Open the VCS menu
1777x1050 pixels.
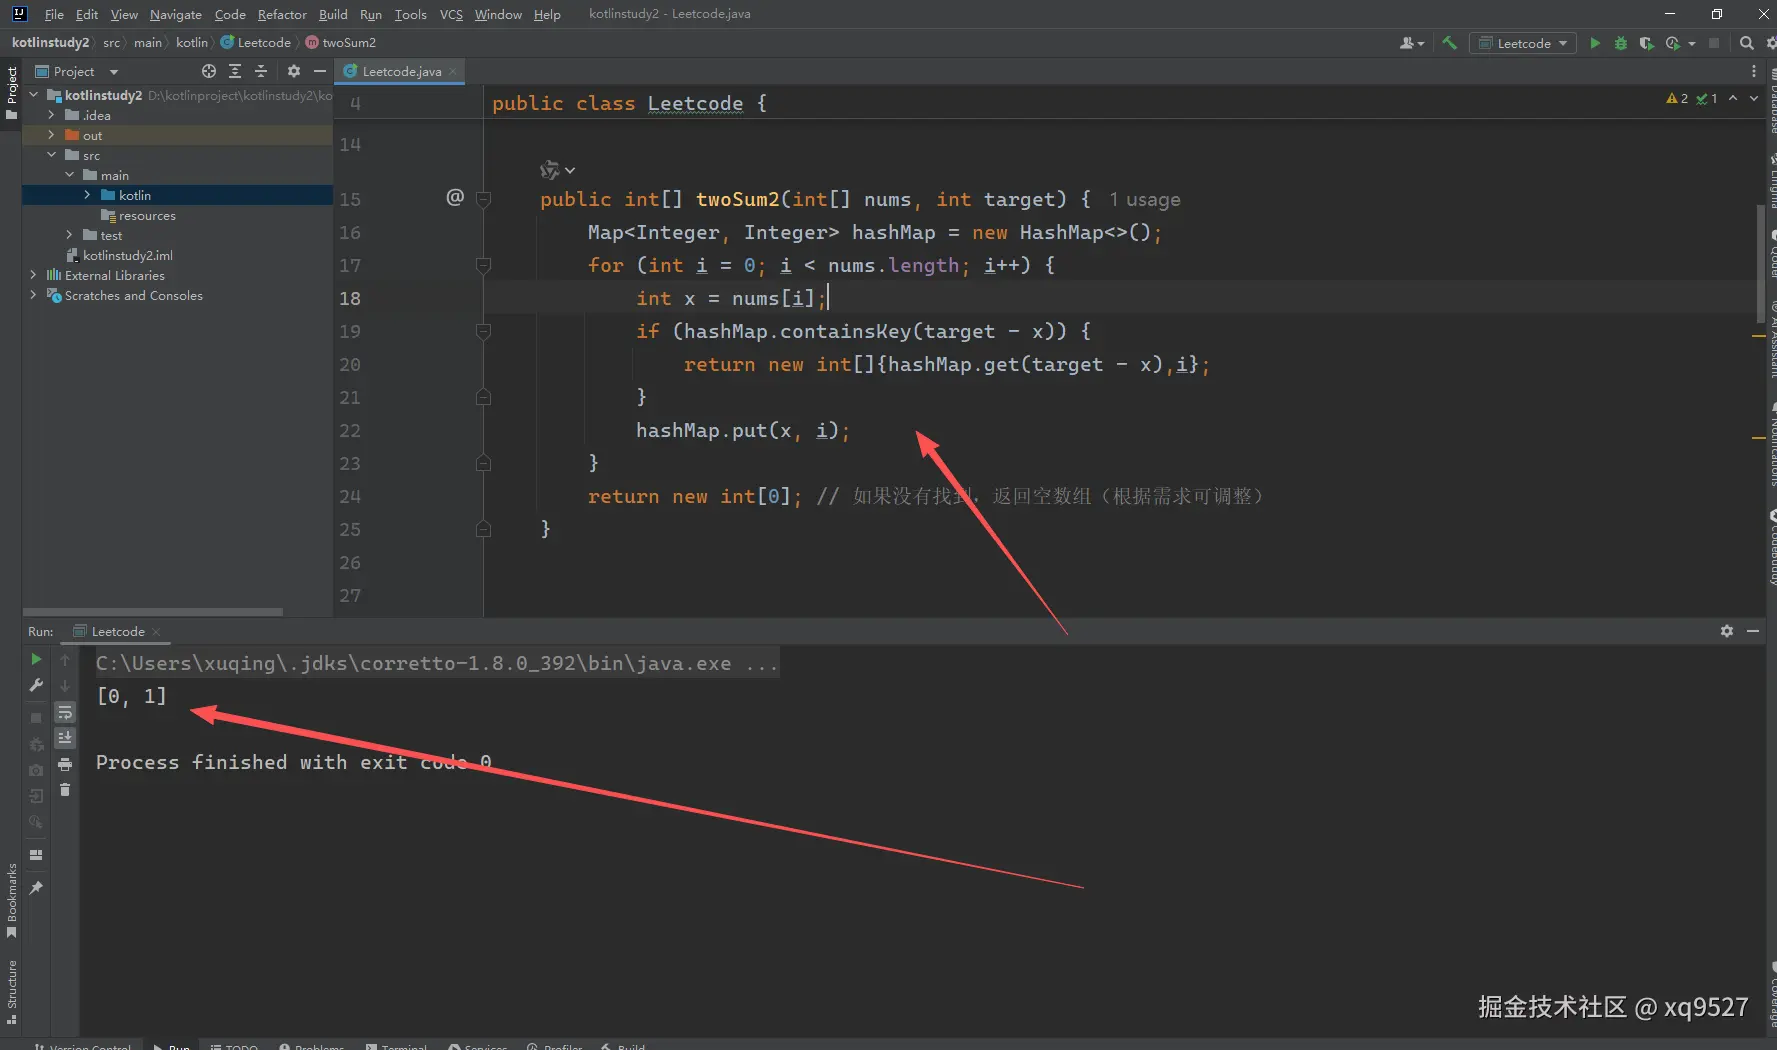coord(451,14)
